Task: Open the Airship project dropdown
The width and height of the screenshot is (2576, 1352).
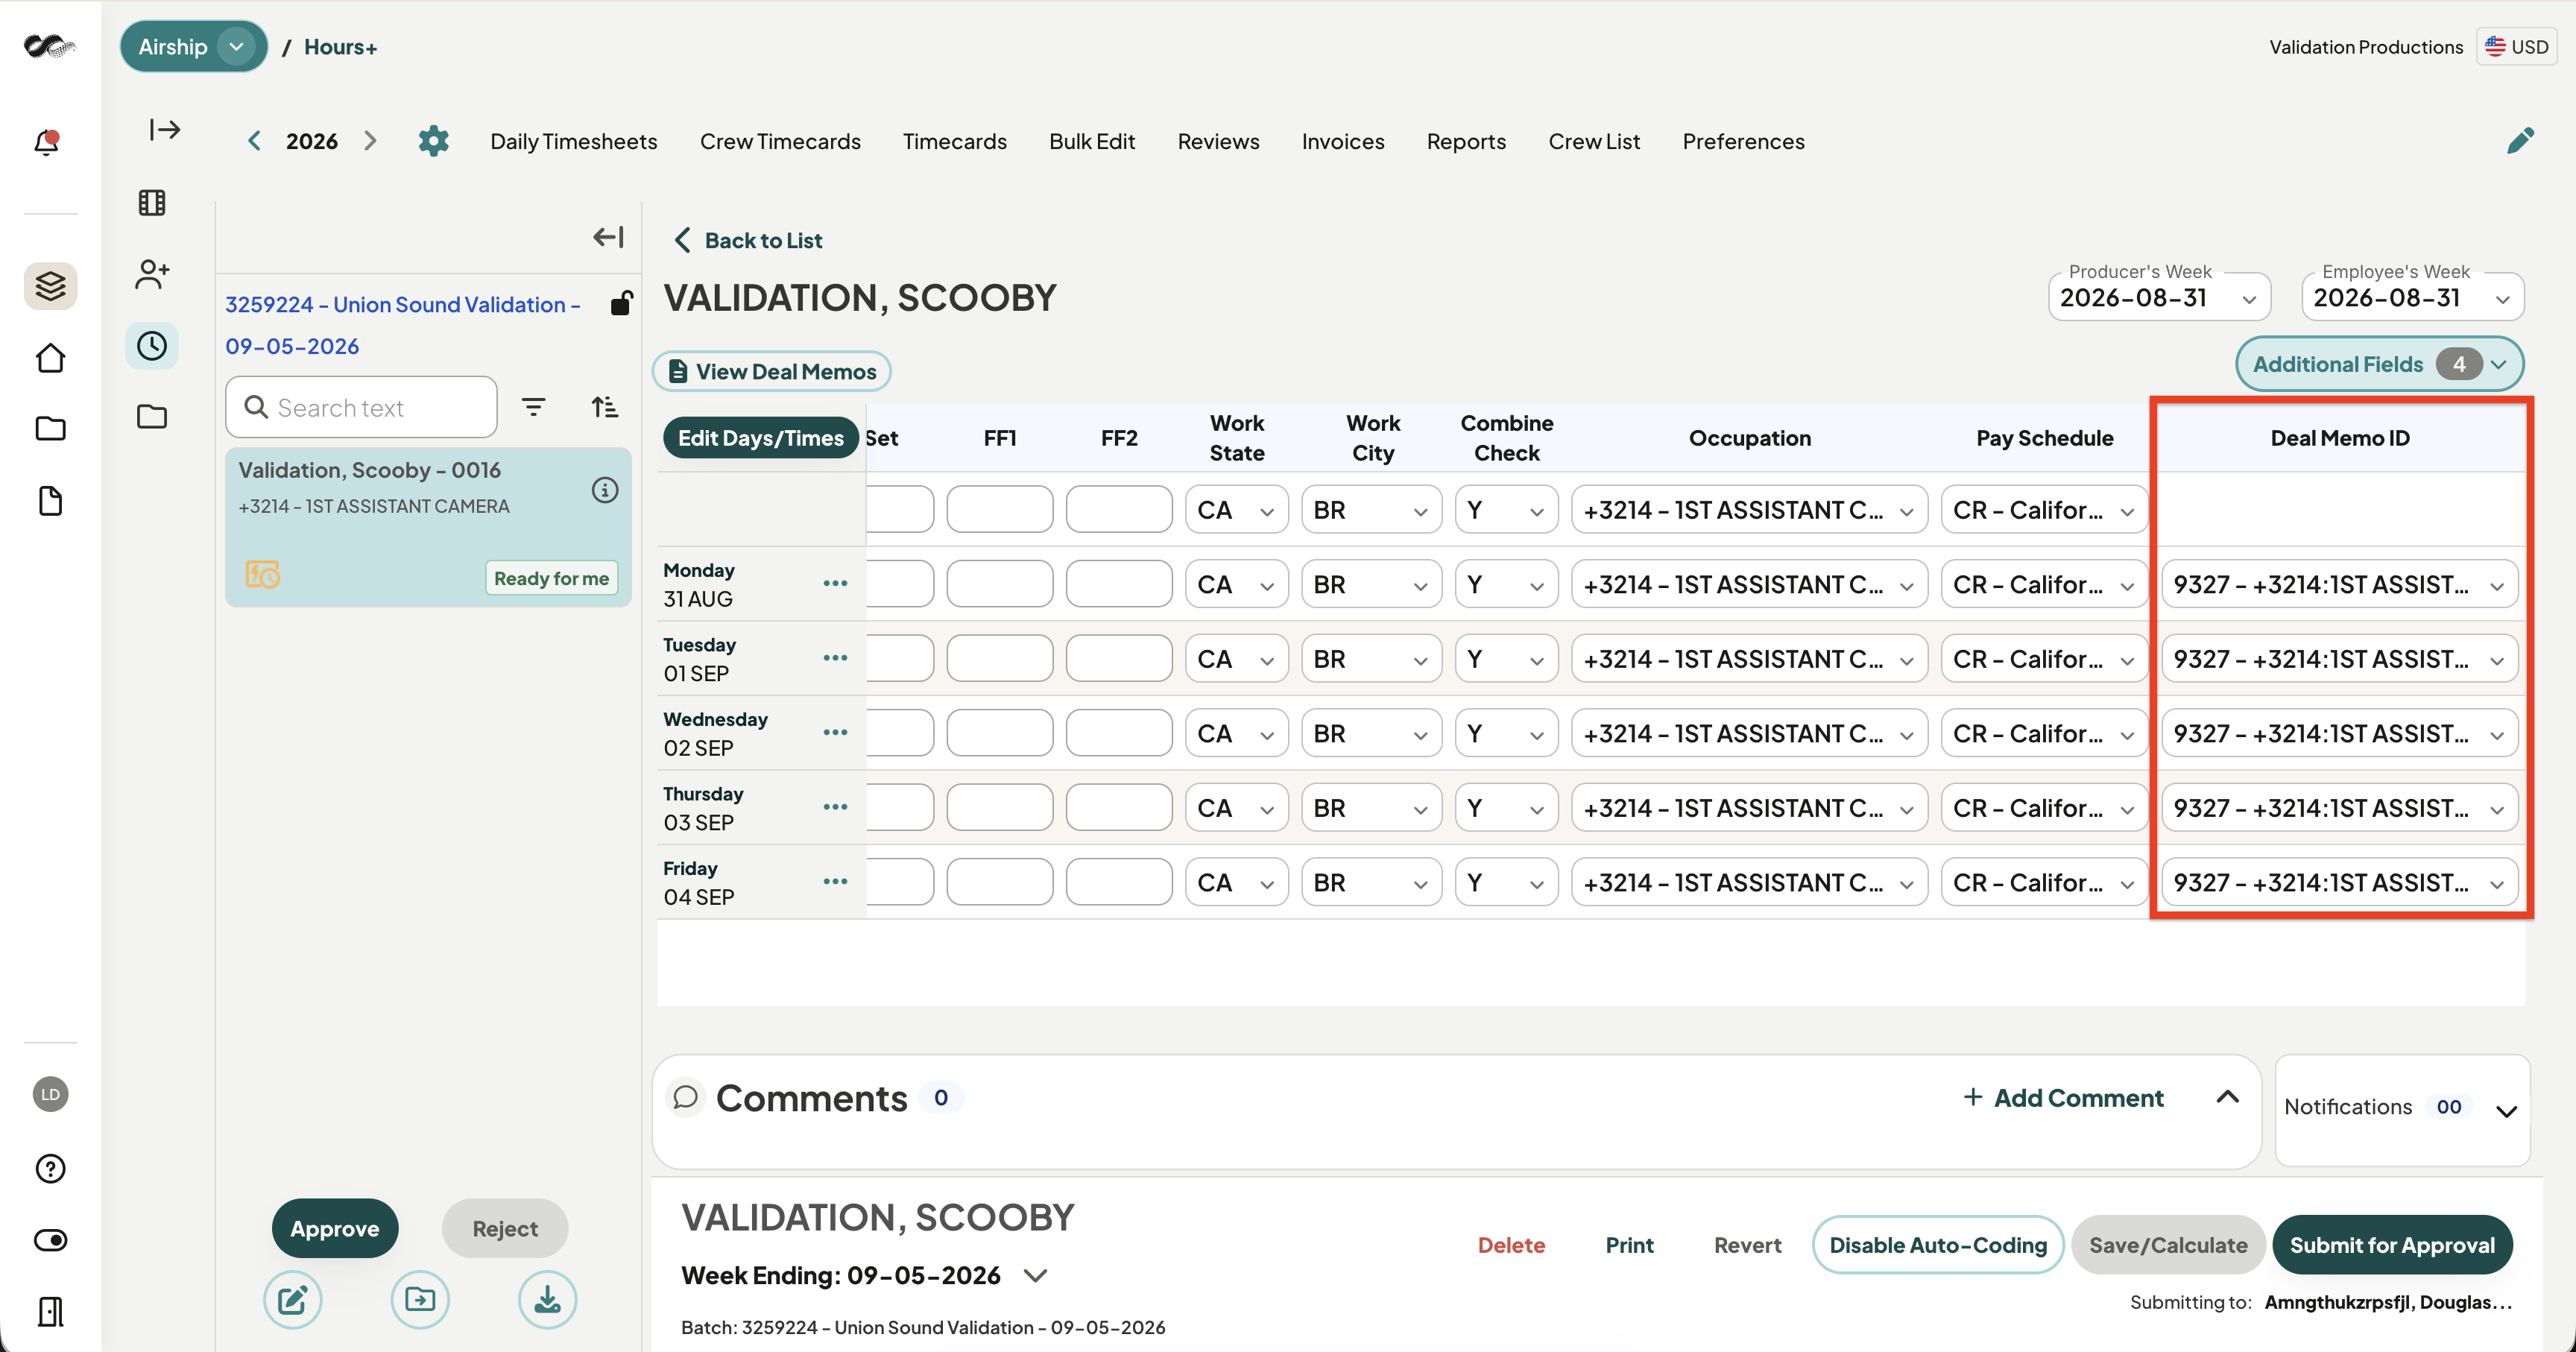Action: (x=194, y=47)
